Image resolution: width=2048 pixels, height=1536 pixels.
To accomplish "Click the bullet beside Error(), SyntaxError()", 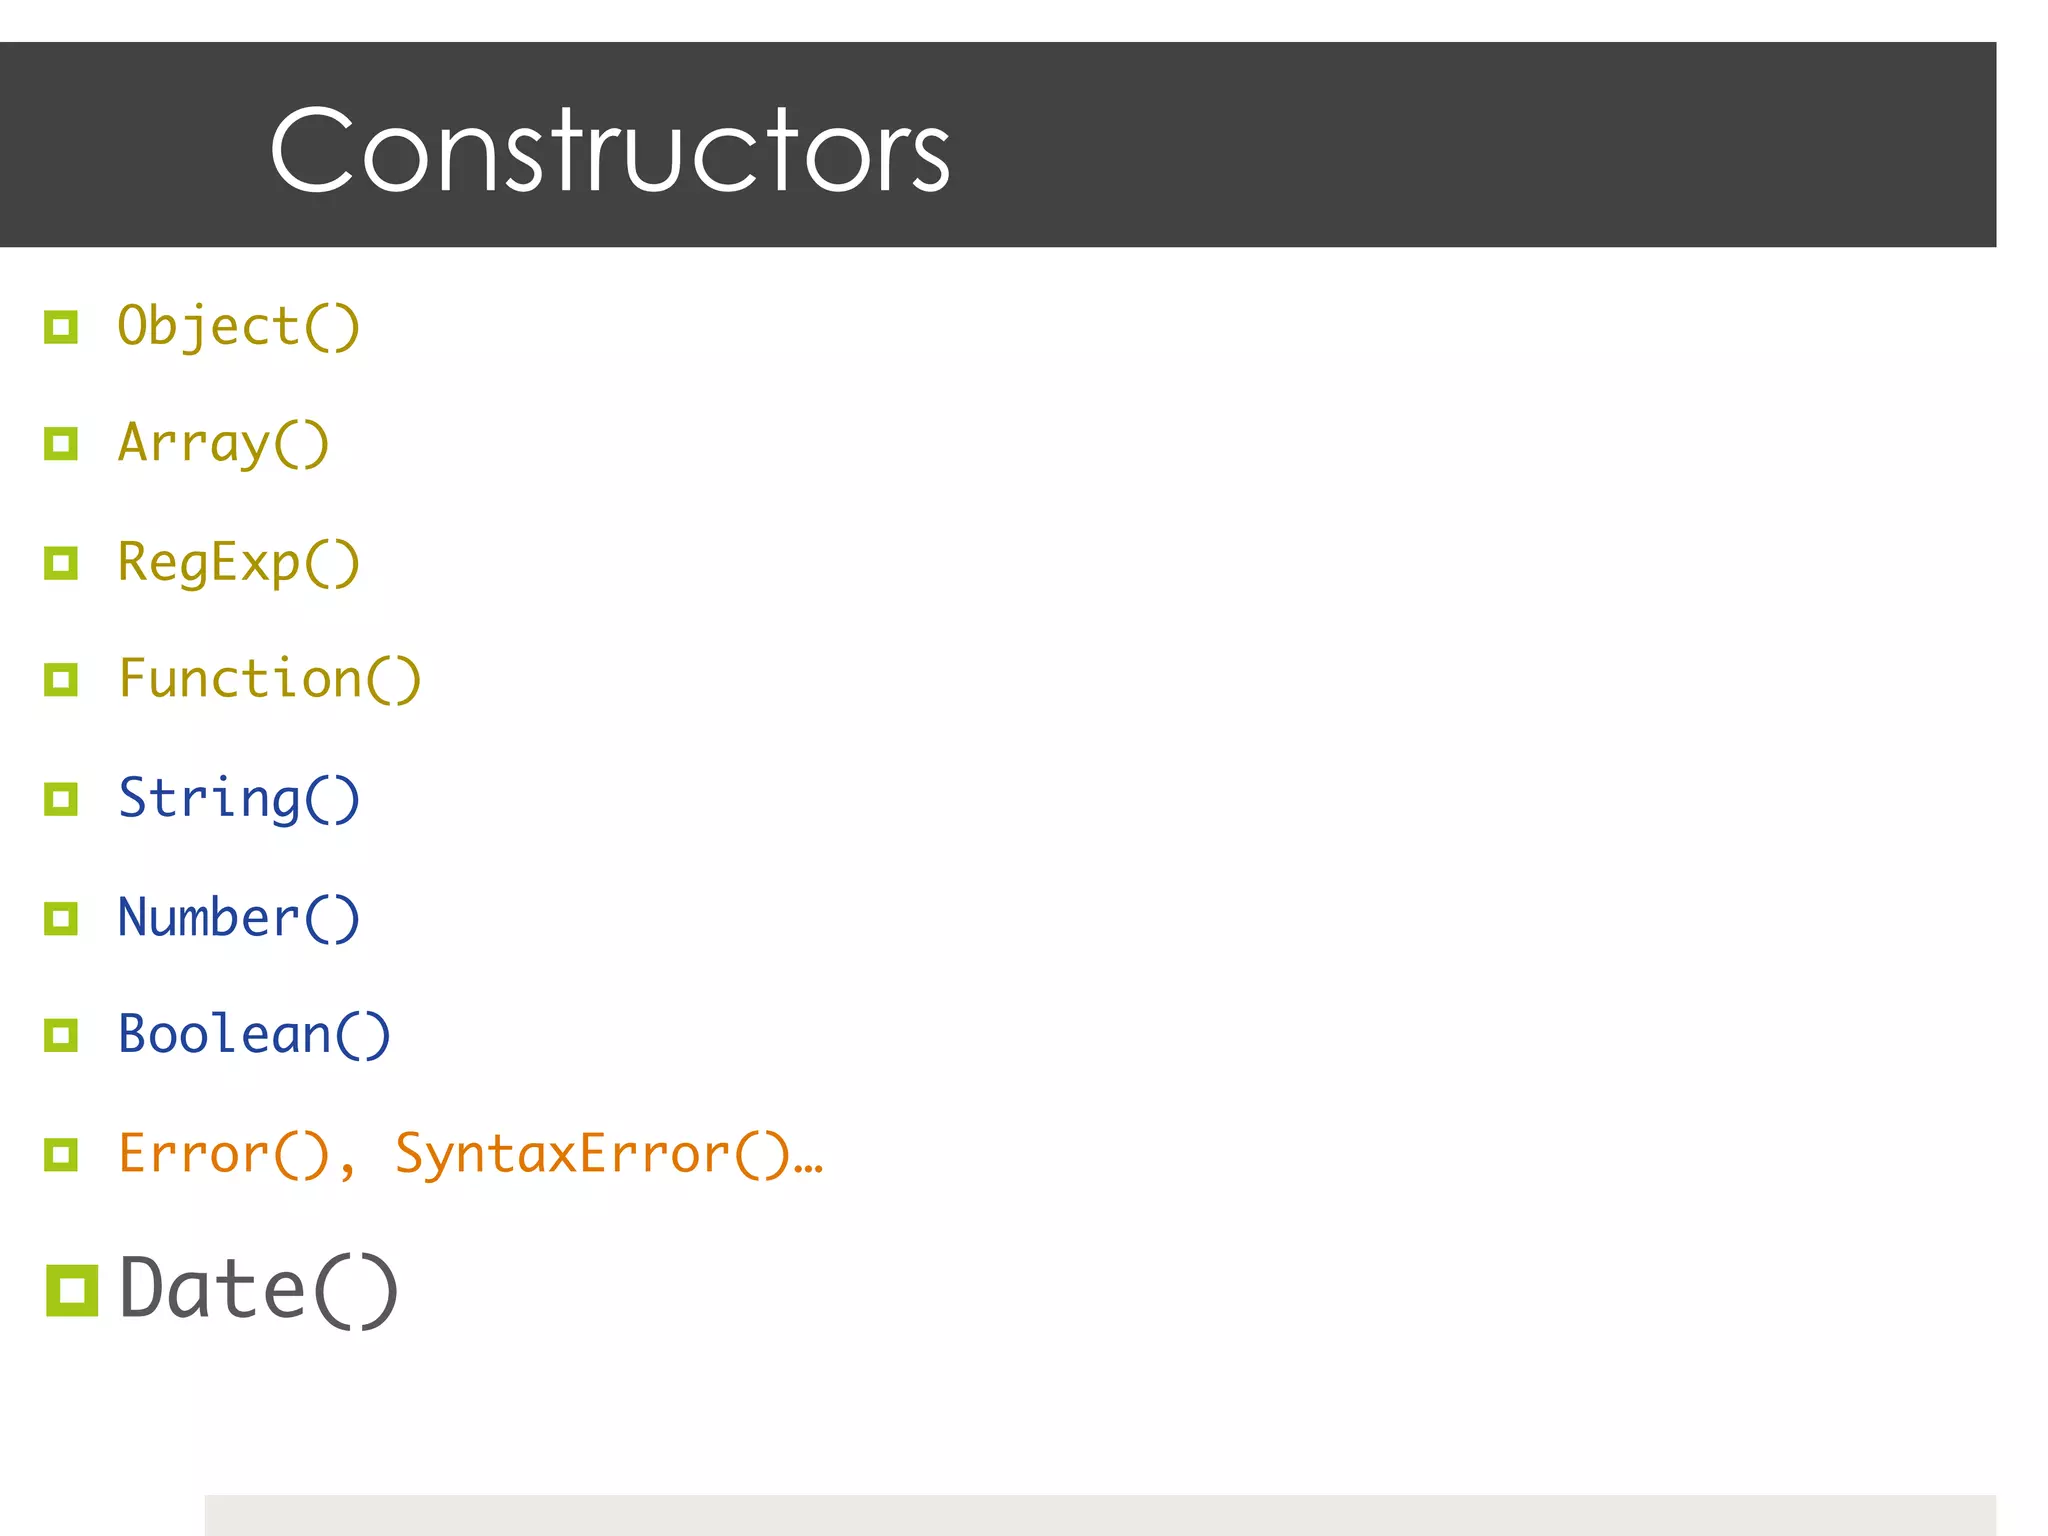I will (61, 1154).
